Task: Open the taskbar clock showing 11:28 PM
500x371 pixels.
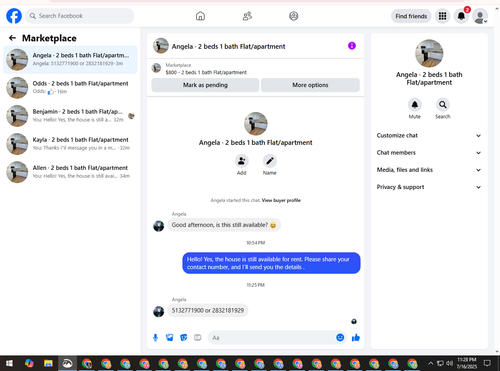Action: 467,363
